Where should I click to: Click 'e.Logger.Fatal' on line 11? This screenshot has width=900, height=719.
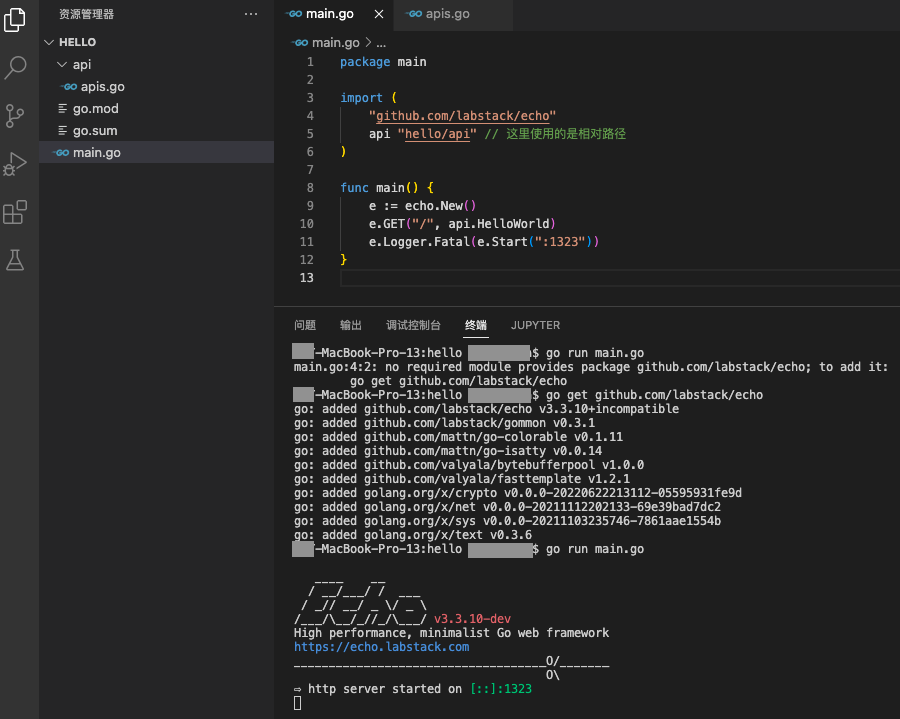(x=419, y=242)
